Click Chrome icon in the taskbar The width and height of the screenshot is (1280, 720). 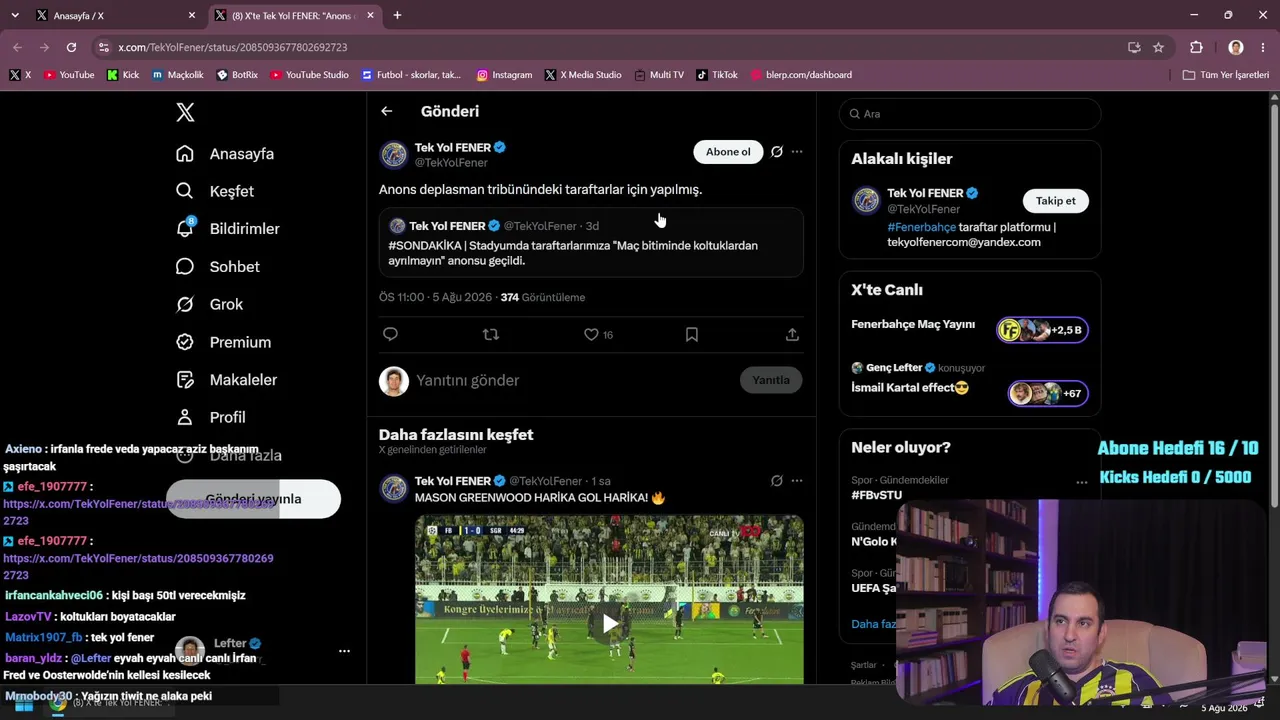click(x=58, y=703)
